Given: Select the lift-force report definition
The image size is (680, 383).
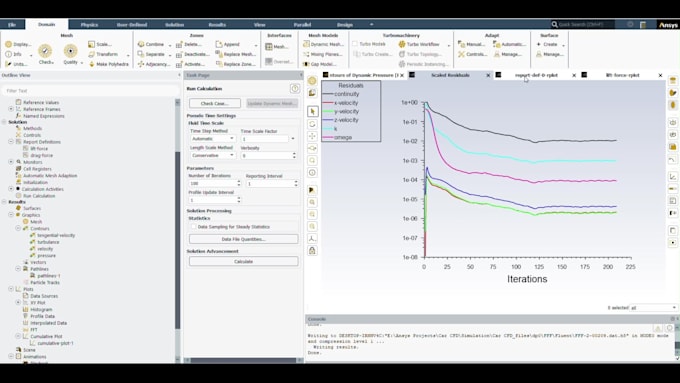Looking at the screenshot, I should click(x=39, y=148).
